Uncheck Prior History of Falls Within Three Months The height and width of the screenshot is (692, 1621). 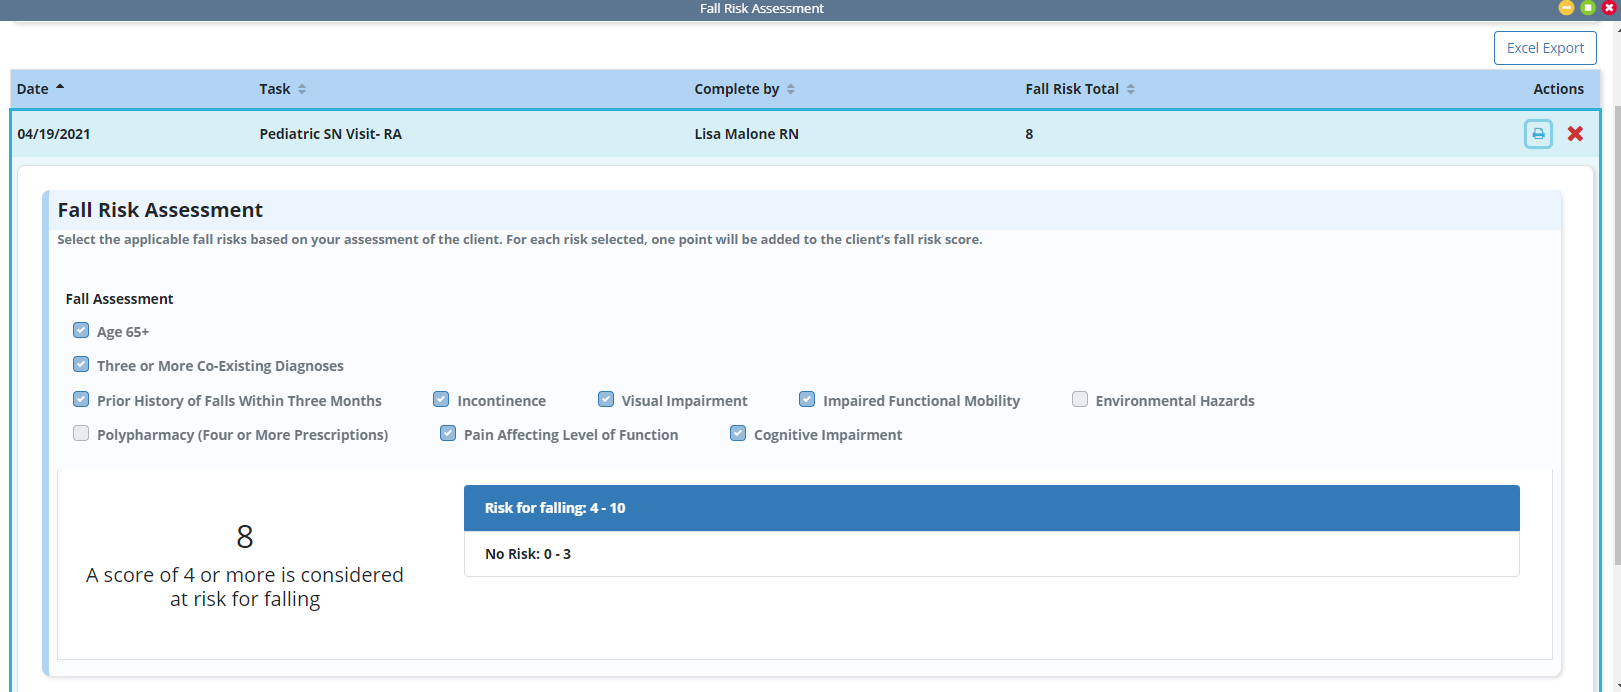(x=81, y=399)
